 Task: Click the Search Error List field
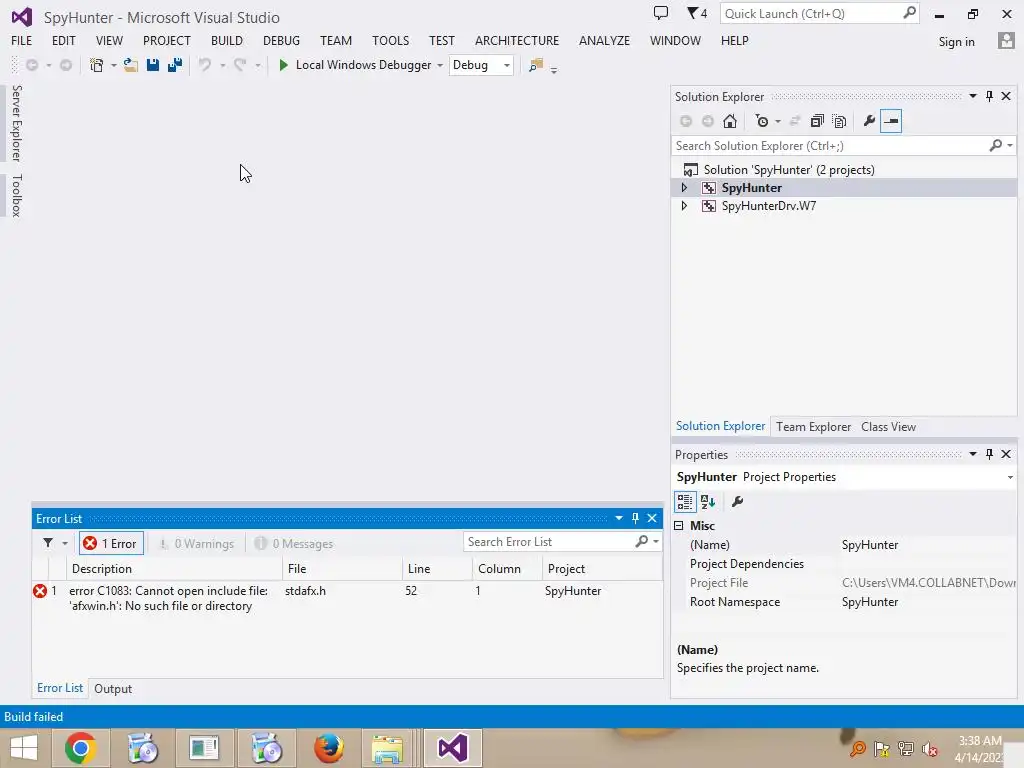pos(549,542)
